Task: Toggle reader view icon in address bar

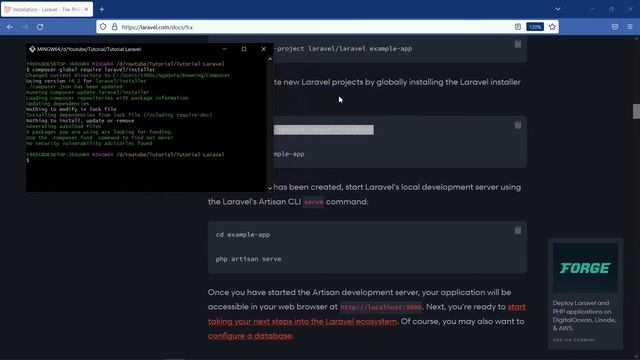Action: (x=518, y=27)
